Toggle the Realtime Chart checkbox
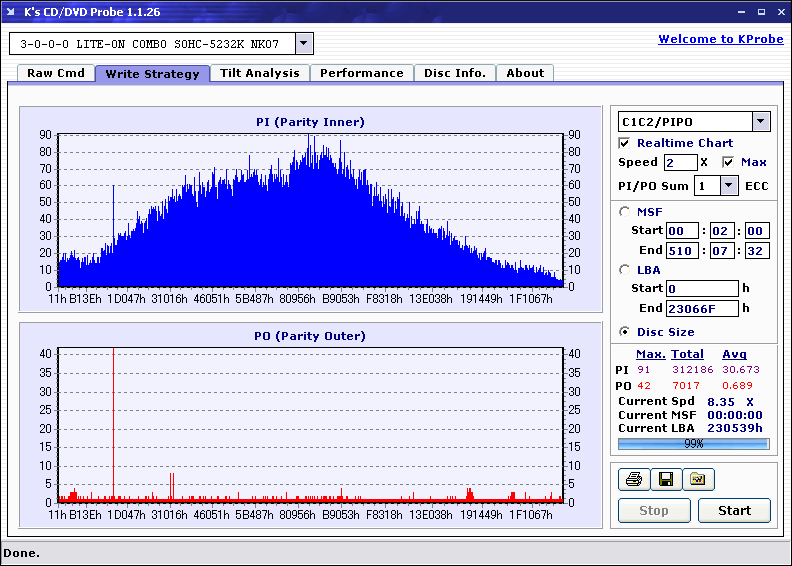Image resolution: width=792 pixels, height=566 pixels. [x=625, y=143]
